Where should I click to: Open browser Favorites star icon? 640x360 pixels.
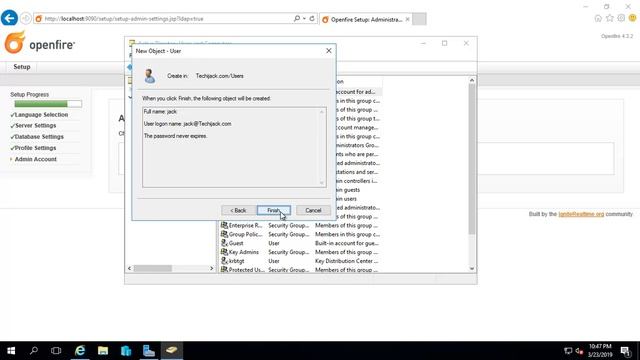click(610, 18)
